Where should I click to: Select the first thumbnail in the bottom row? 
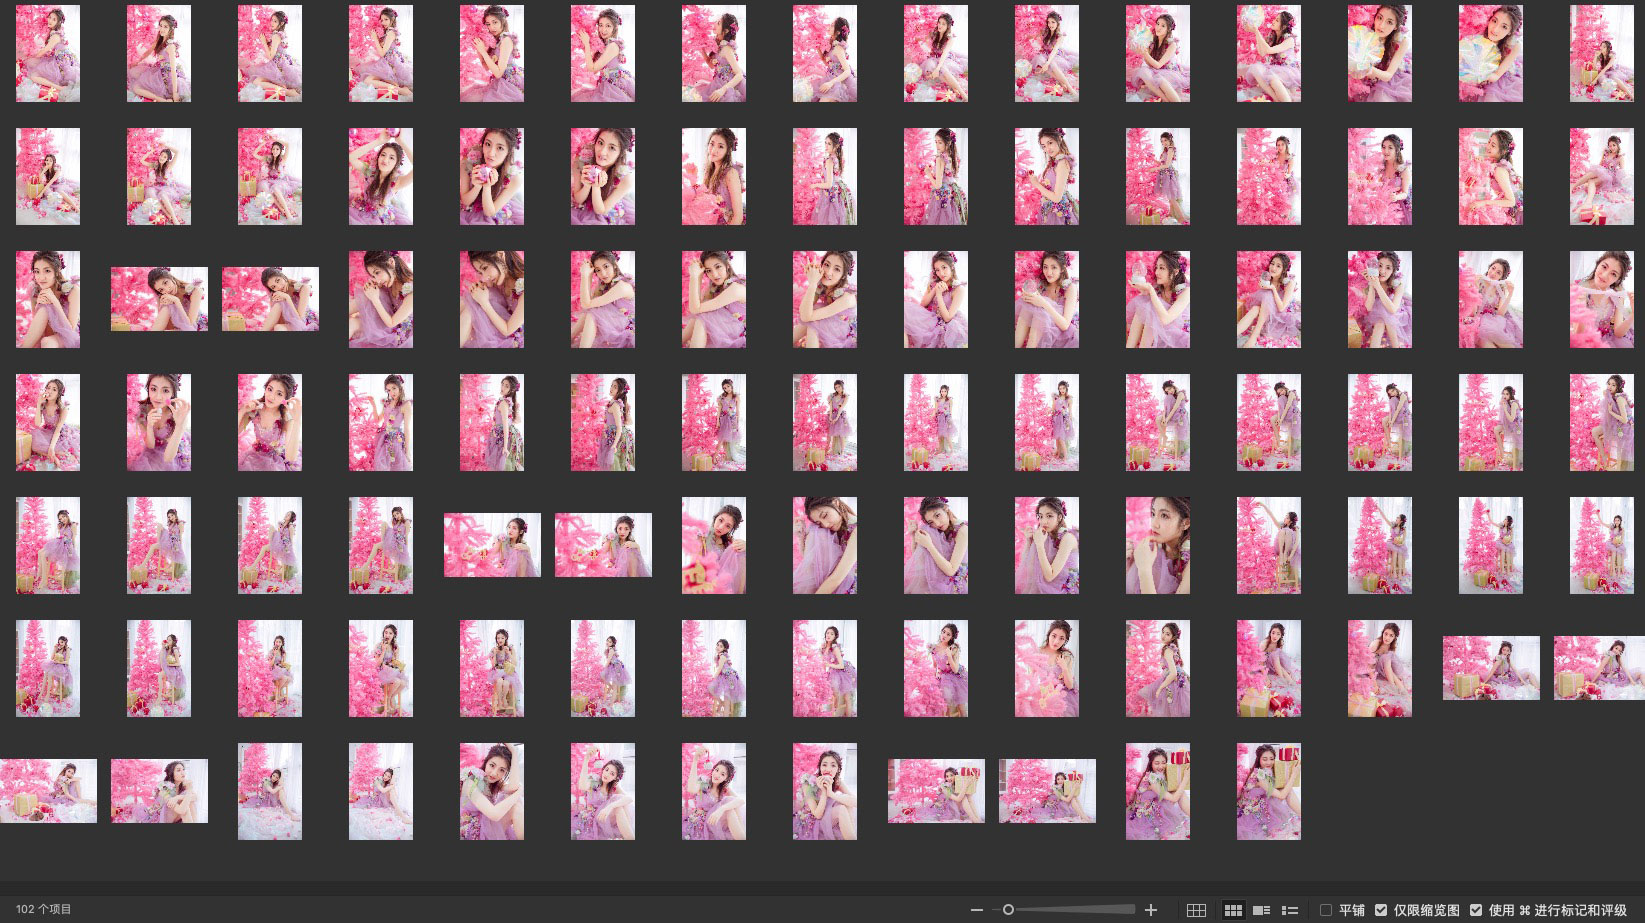pyautogui.click(x=48, y=791)
